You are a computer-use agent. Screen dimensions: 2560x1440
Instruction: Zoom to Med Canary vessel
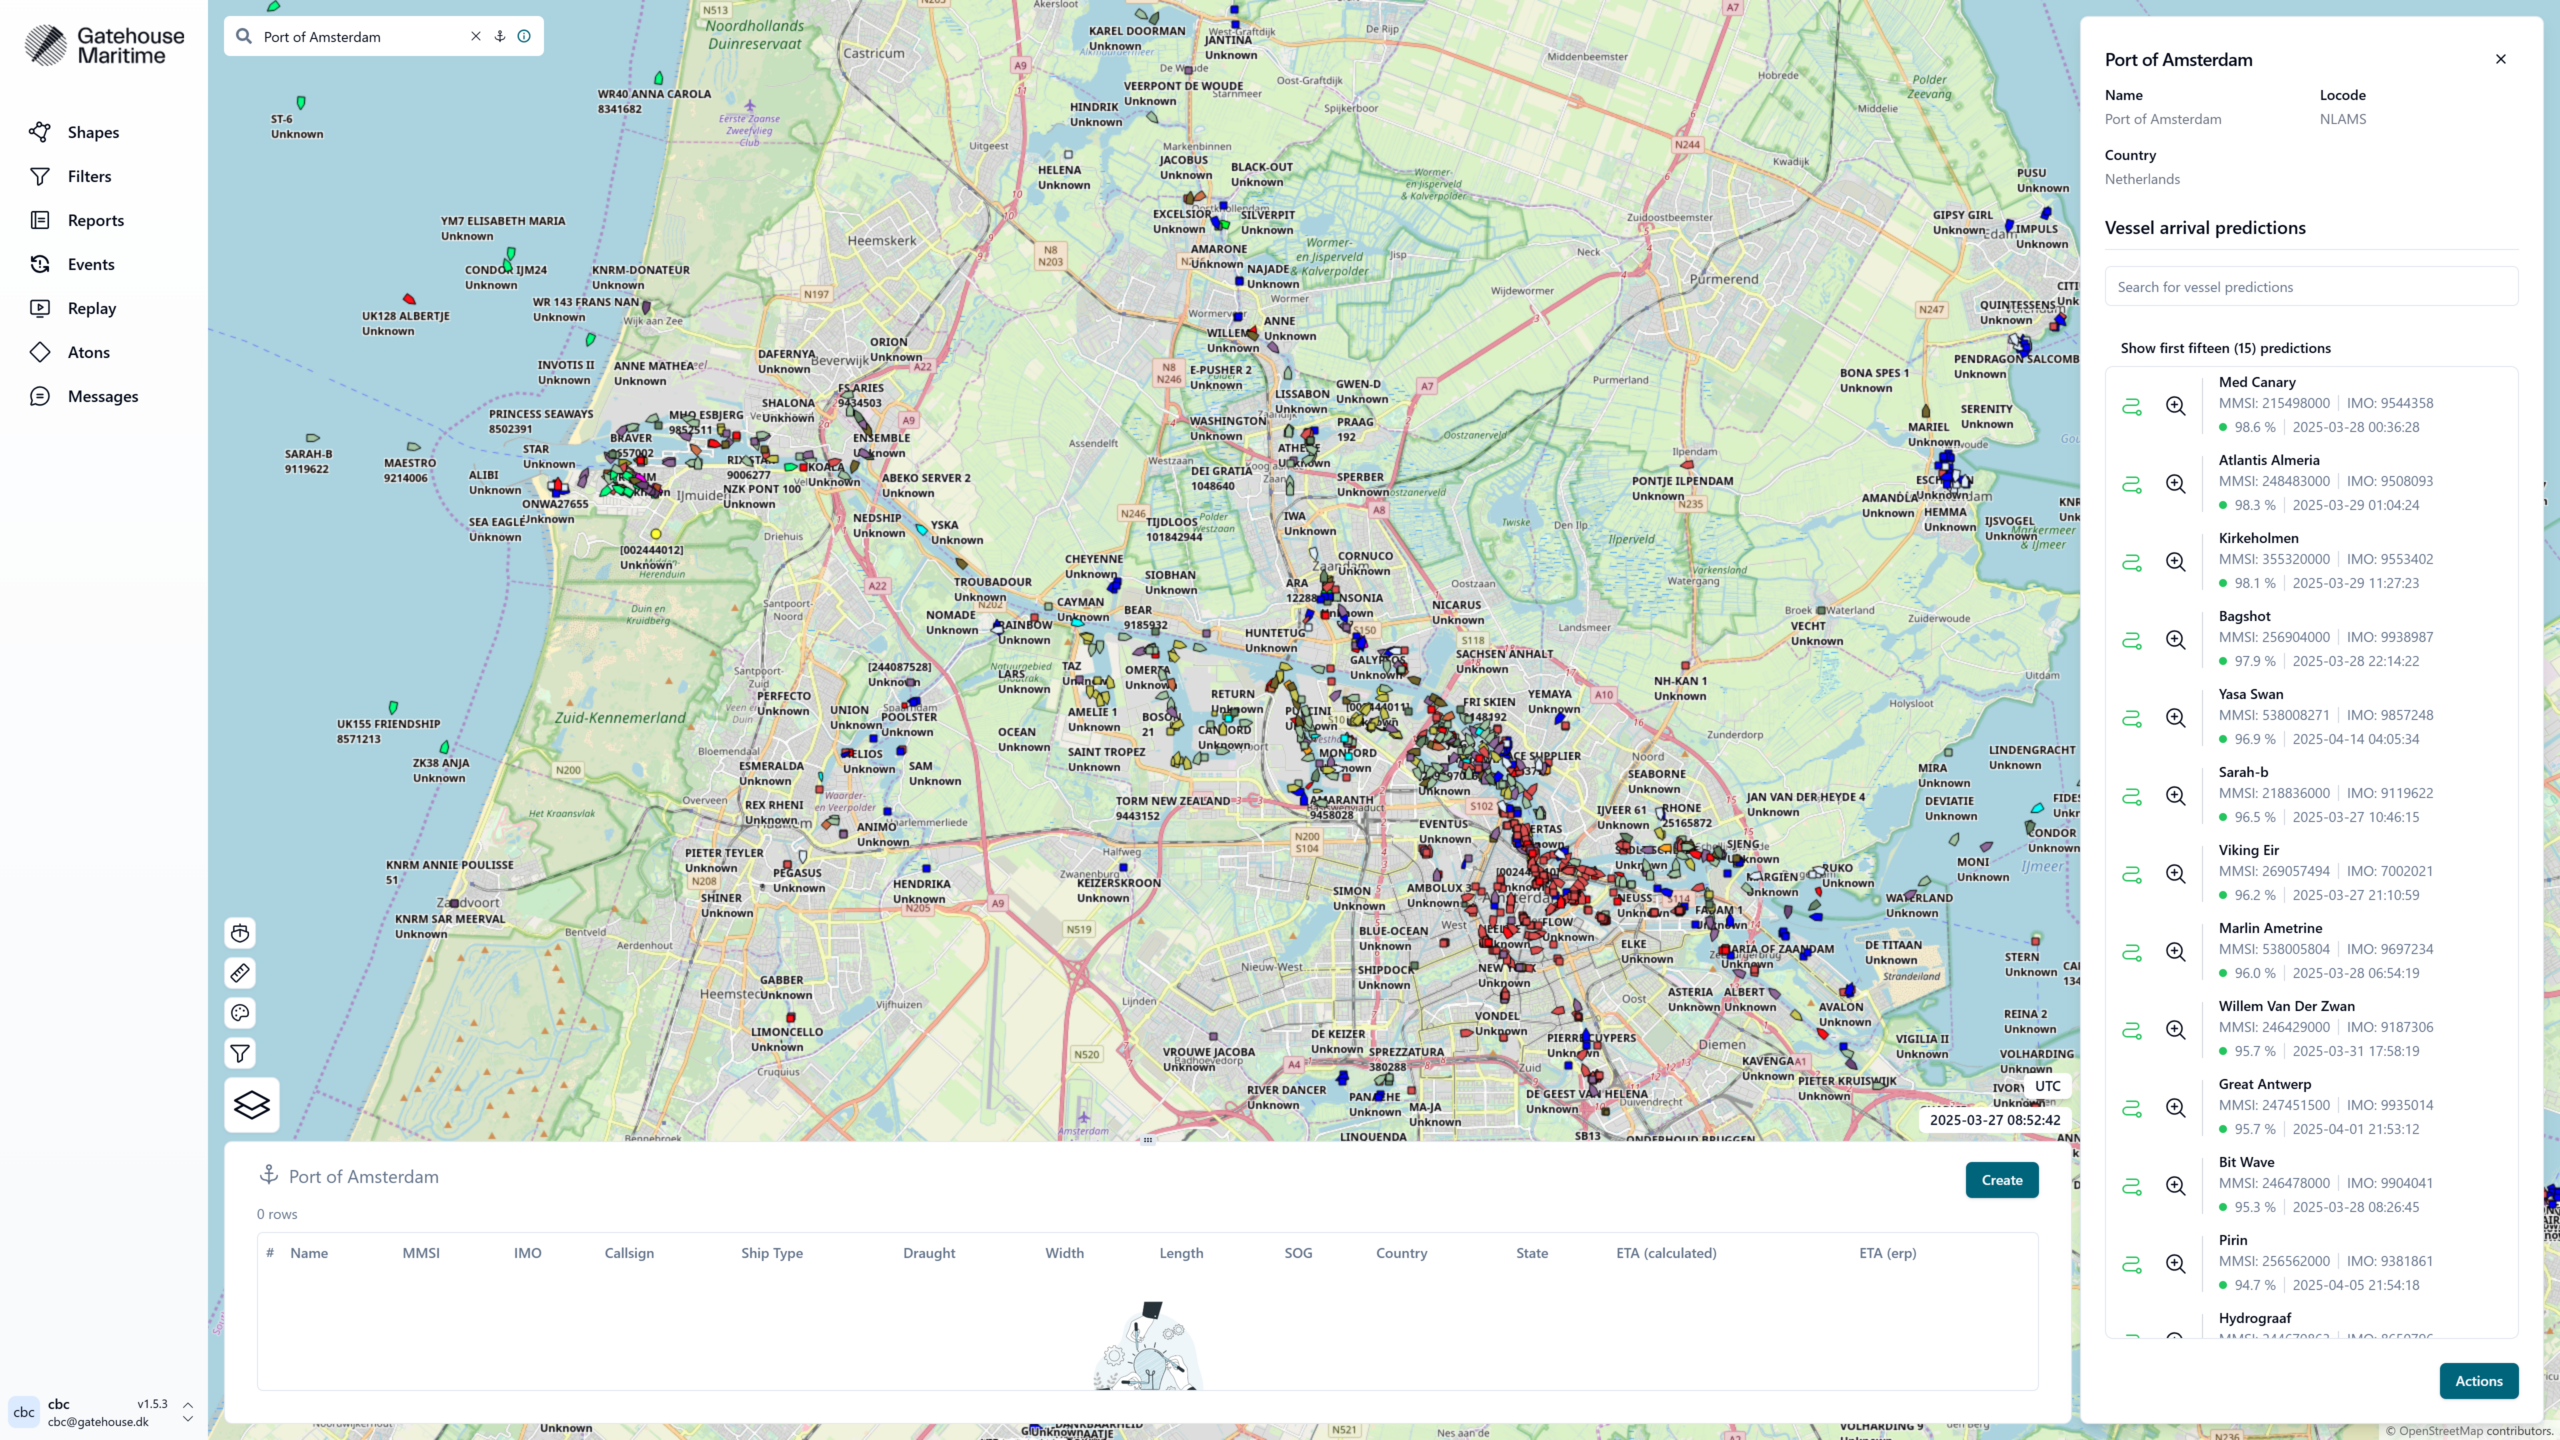point(2175,406)
